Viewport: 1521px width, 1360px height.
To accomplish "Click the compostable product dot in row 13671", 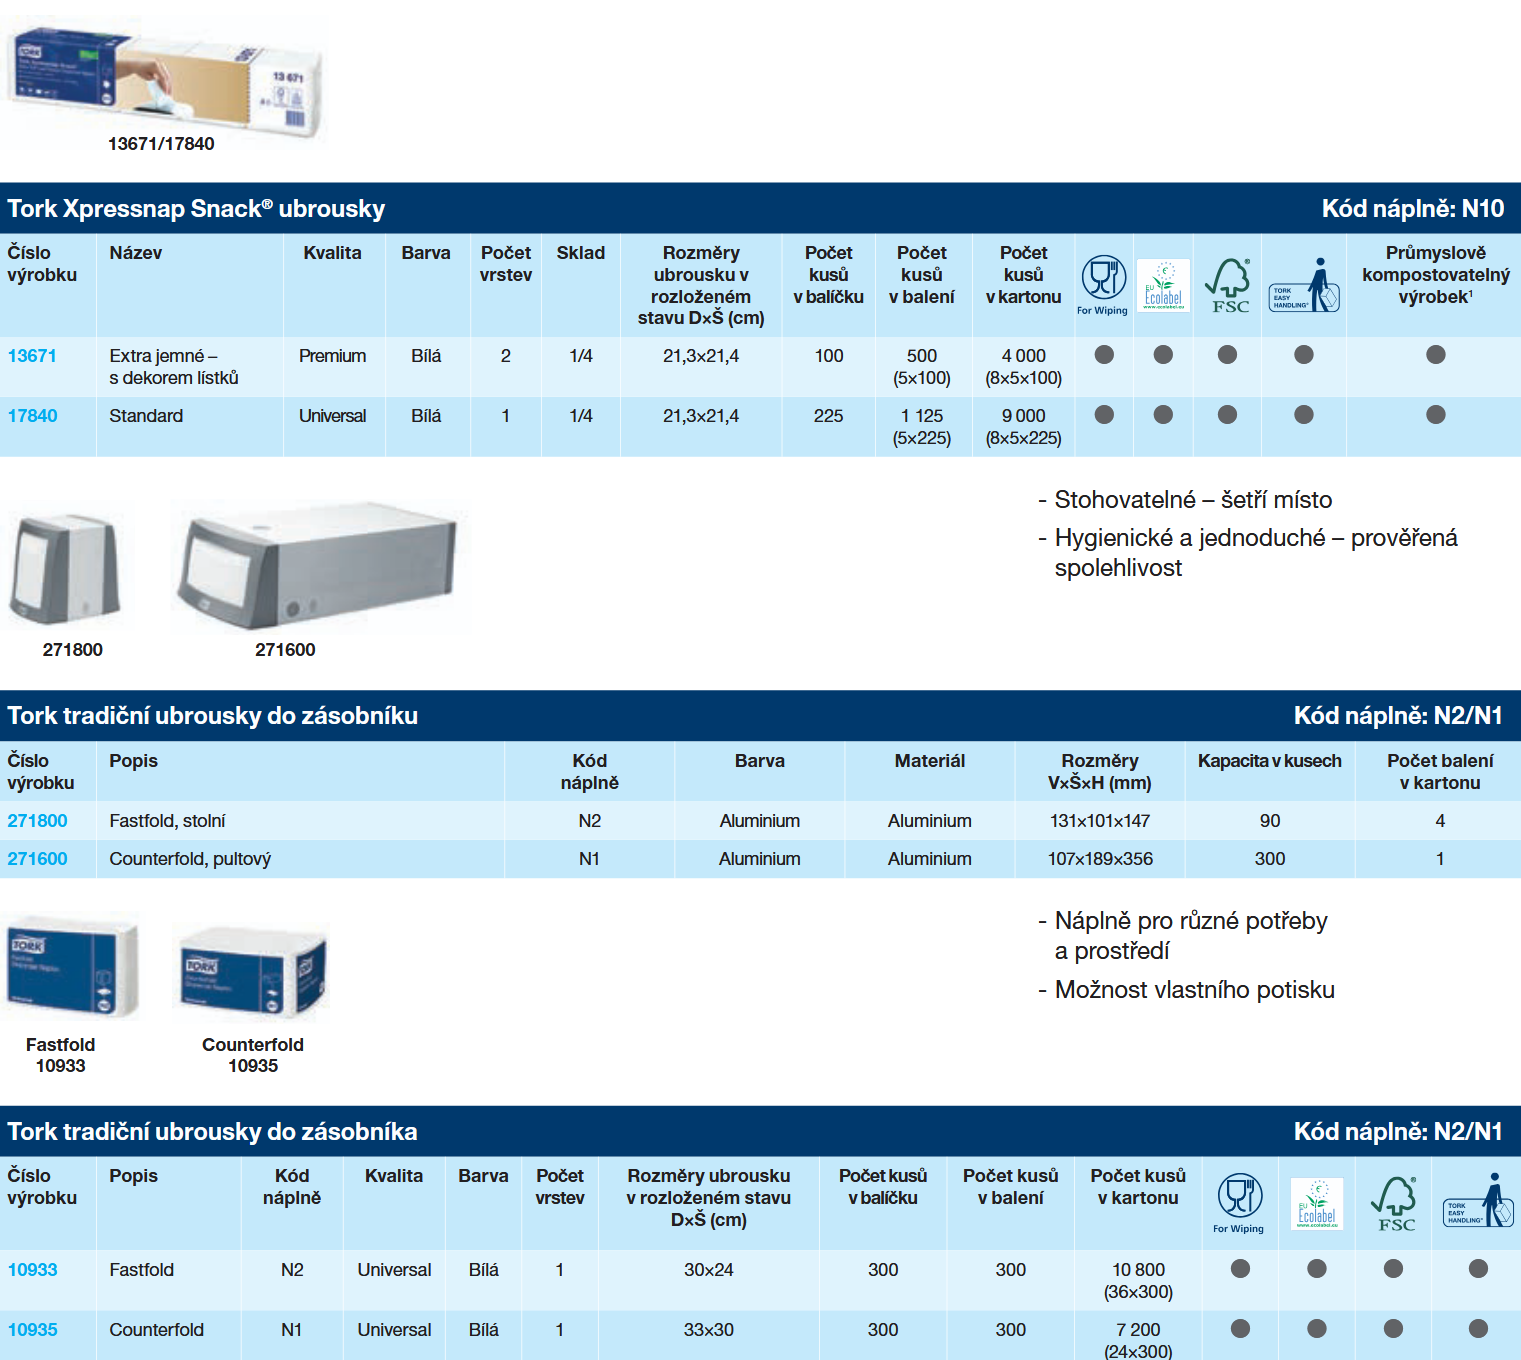I will coord(1436,354).
